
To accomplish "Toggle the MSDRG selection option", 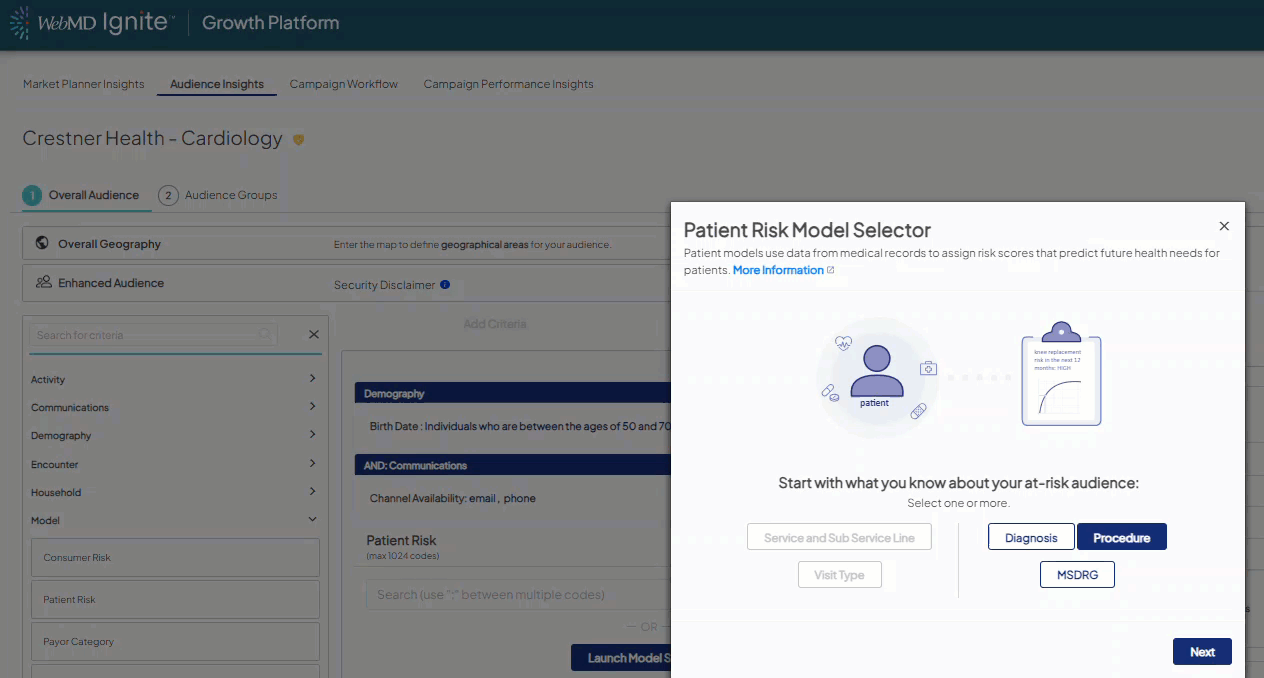I will tap(1077, 575).
